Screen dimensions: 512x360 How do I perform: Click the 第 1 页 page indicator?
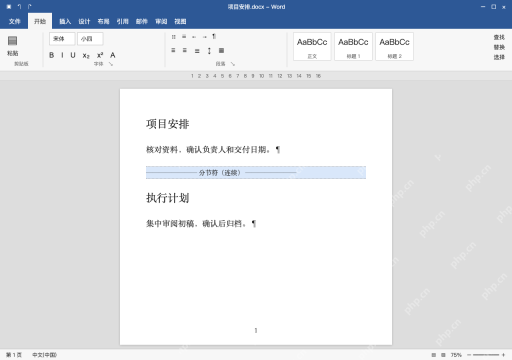(14, 355)
